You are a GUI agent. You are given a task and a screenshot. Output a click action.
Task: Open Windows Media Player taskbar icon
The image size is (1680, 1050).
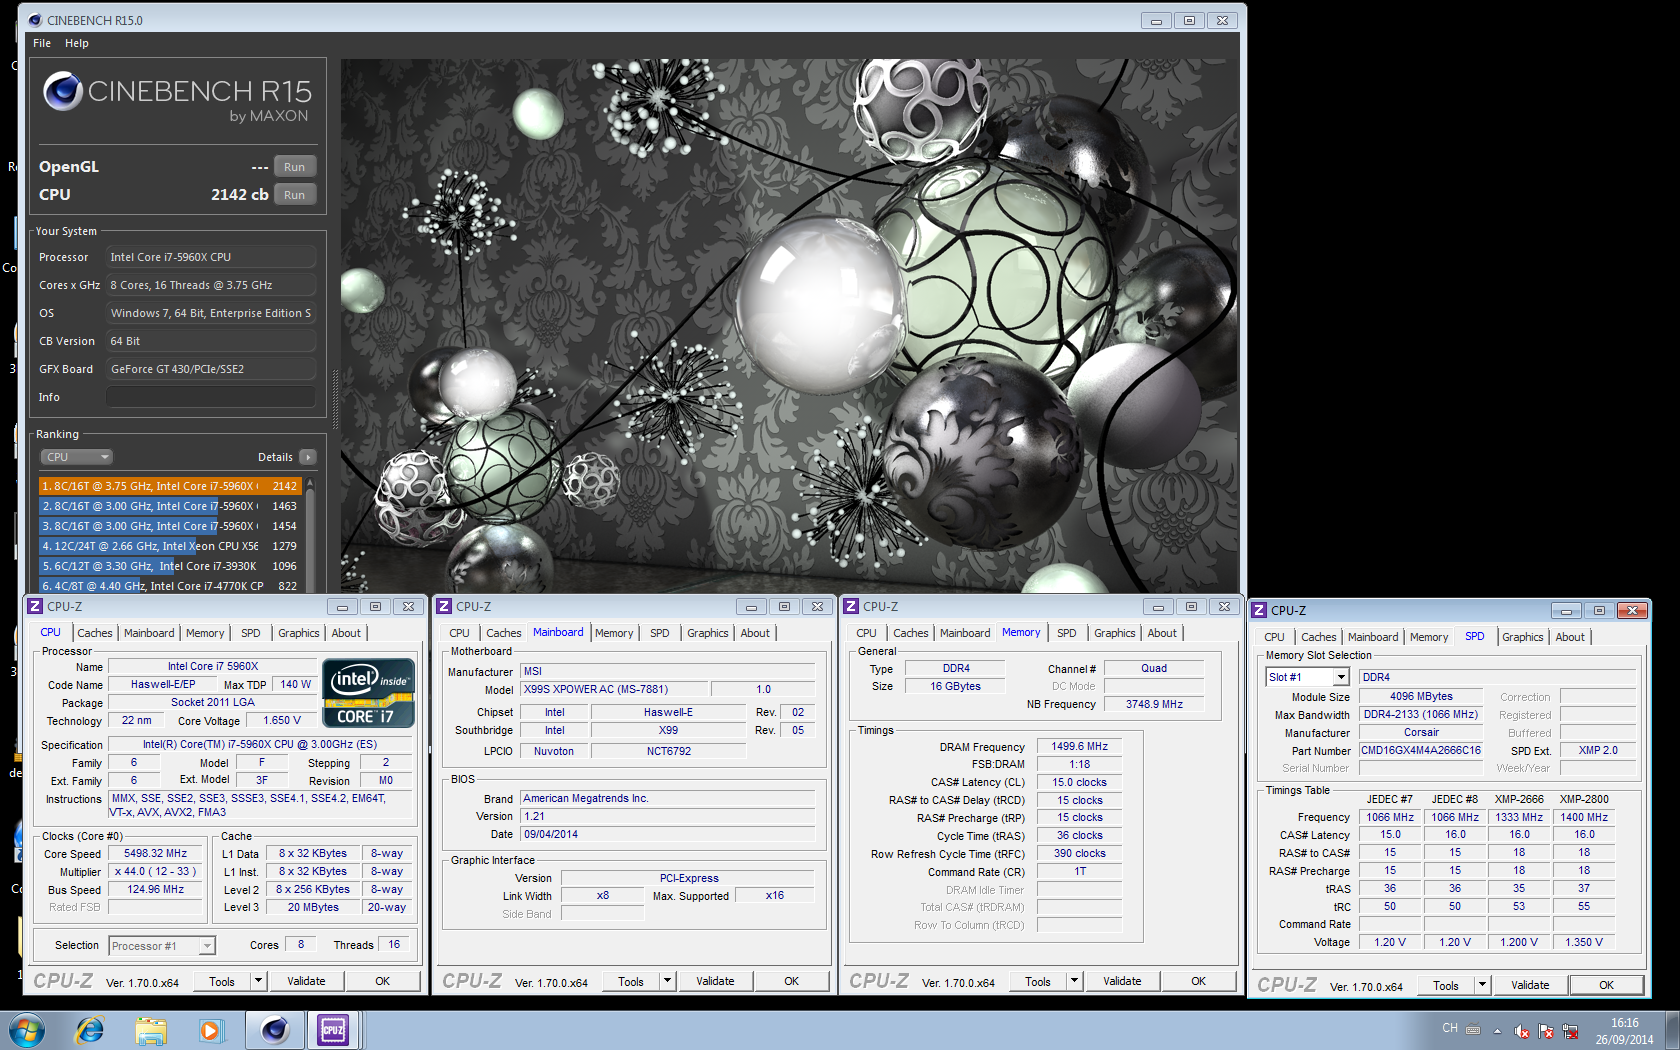tap(211, 1030)
